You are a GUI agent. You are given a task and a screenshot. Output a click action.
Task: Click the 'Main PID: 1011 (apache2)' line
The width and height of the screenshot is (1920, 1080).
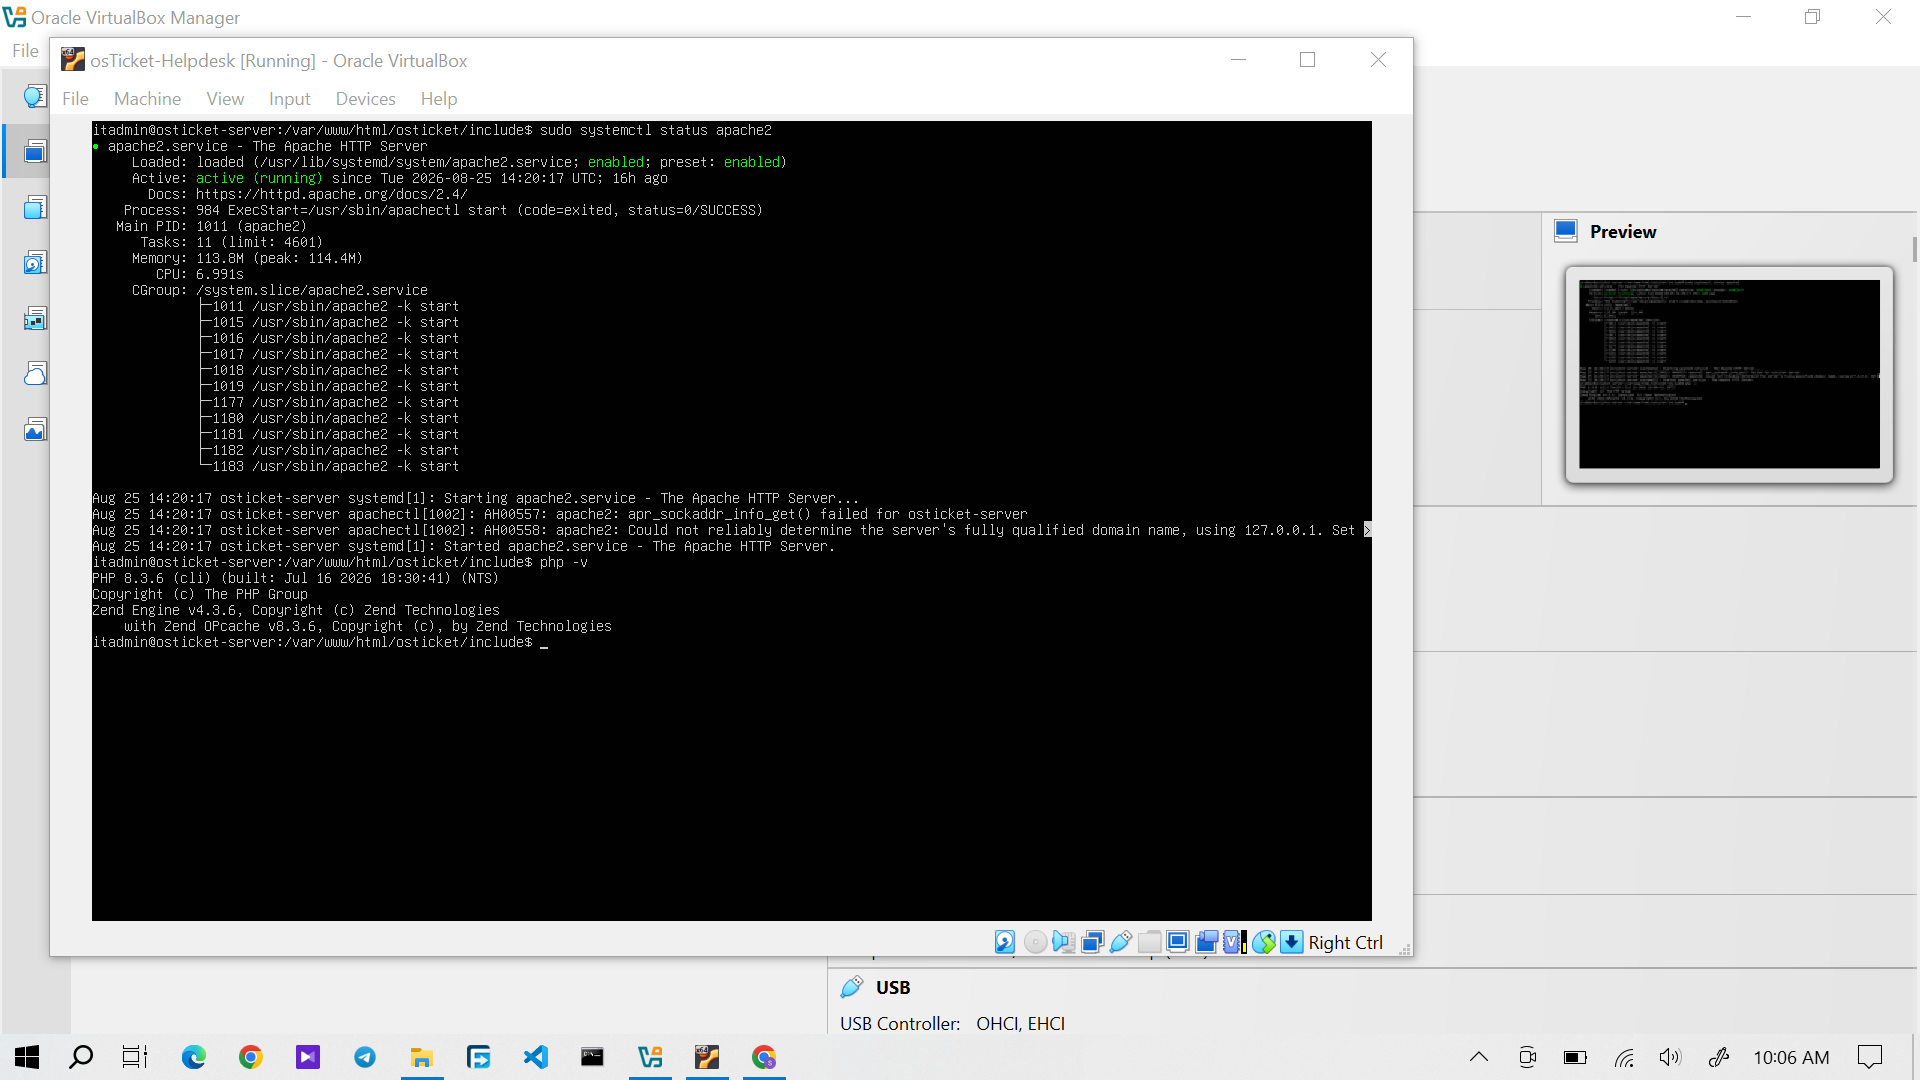(x=211, y=226)
